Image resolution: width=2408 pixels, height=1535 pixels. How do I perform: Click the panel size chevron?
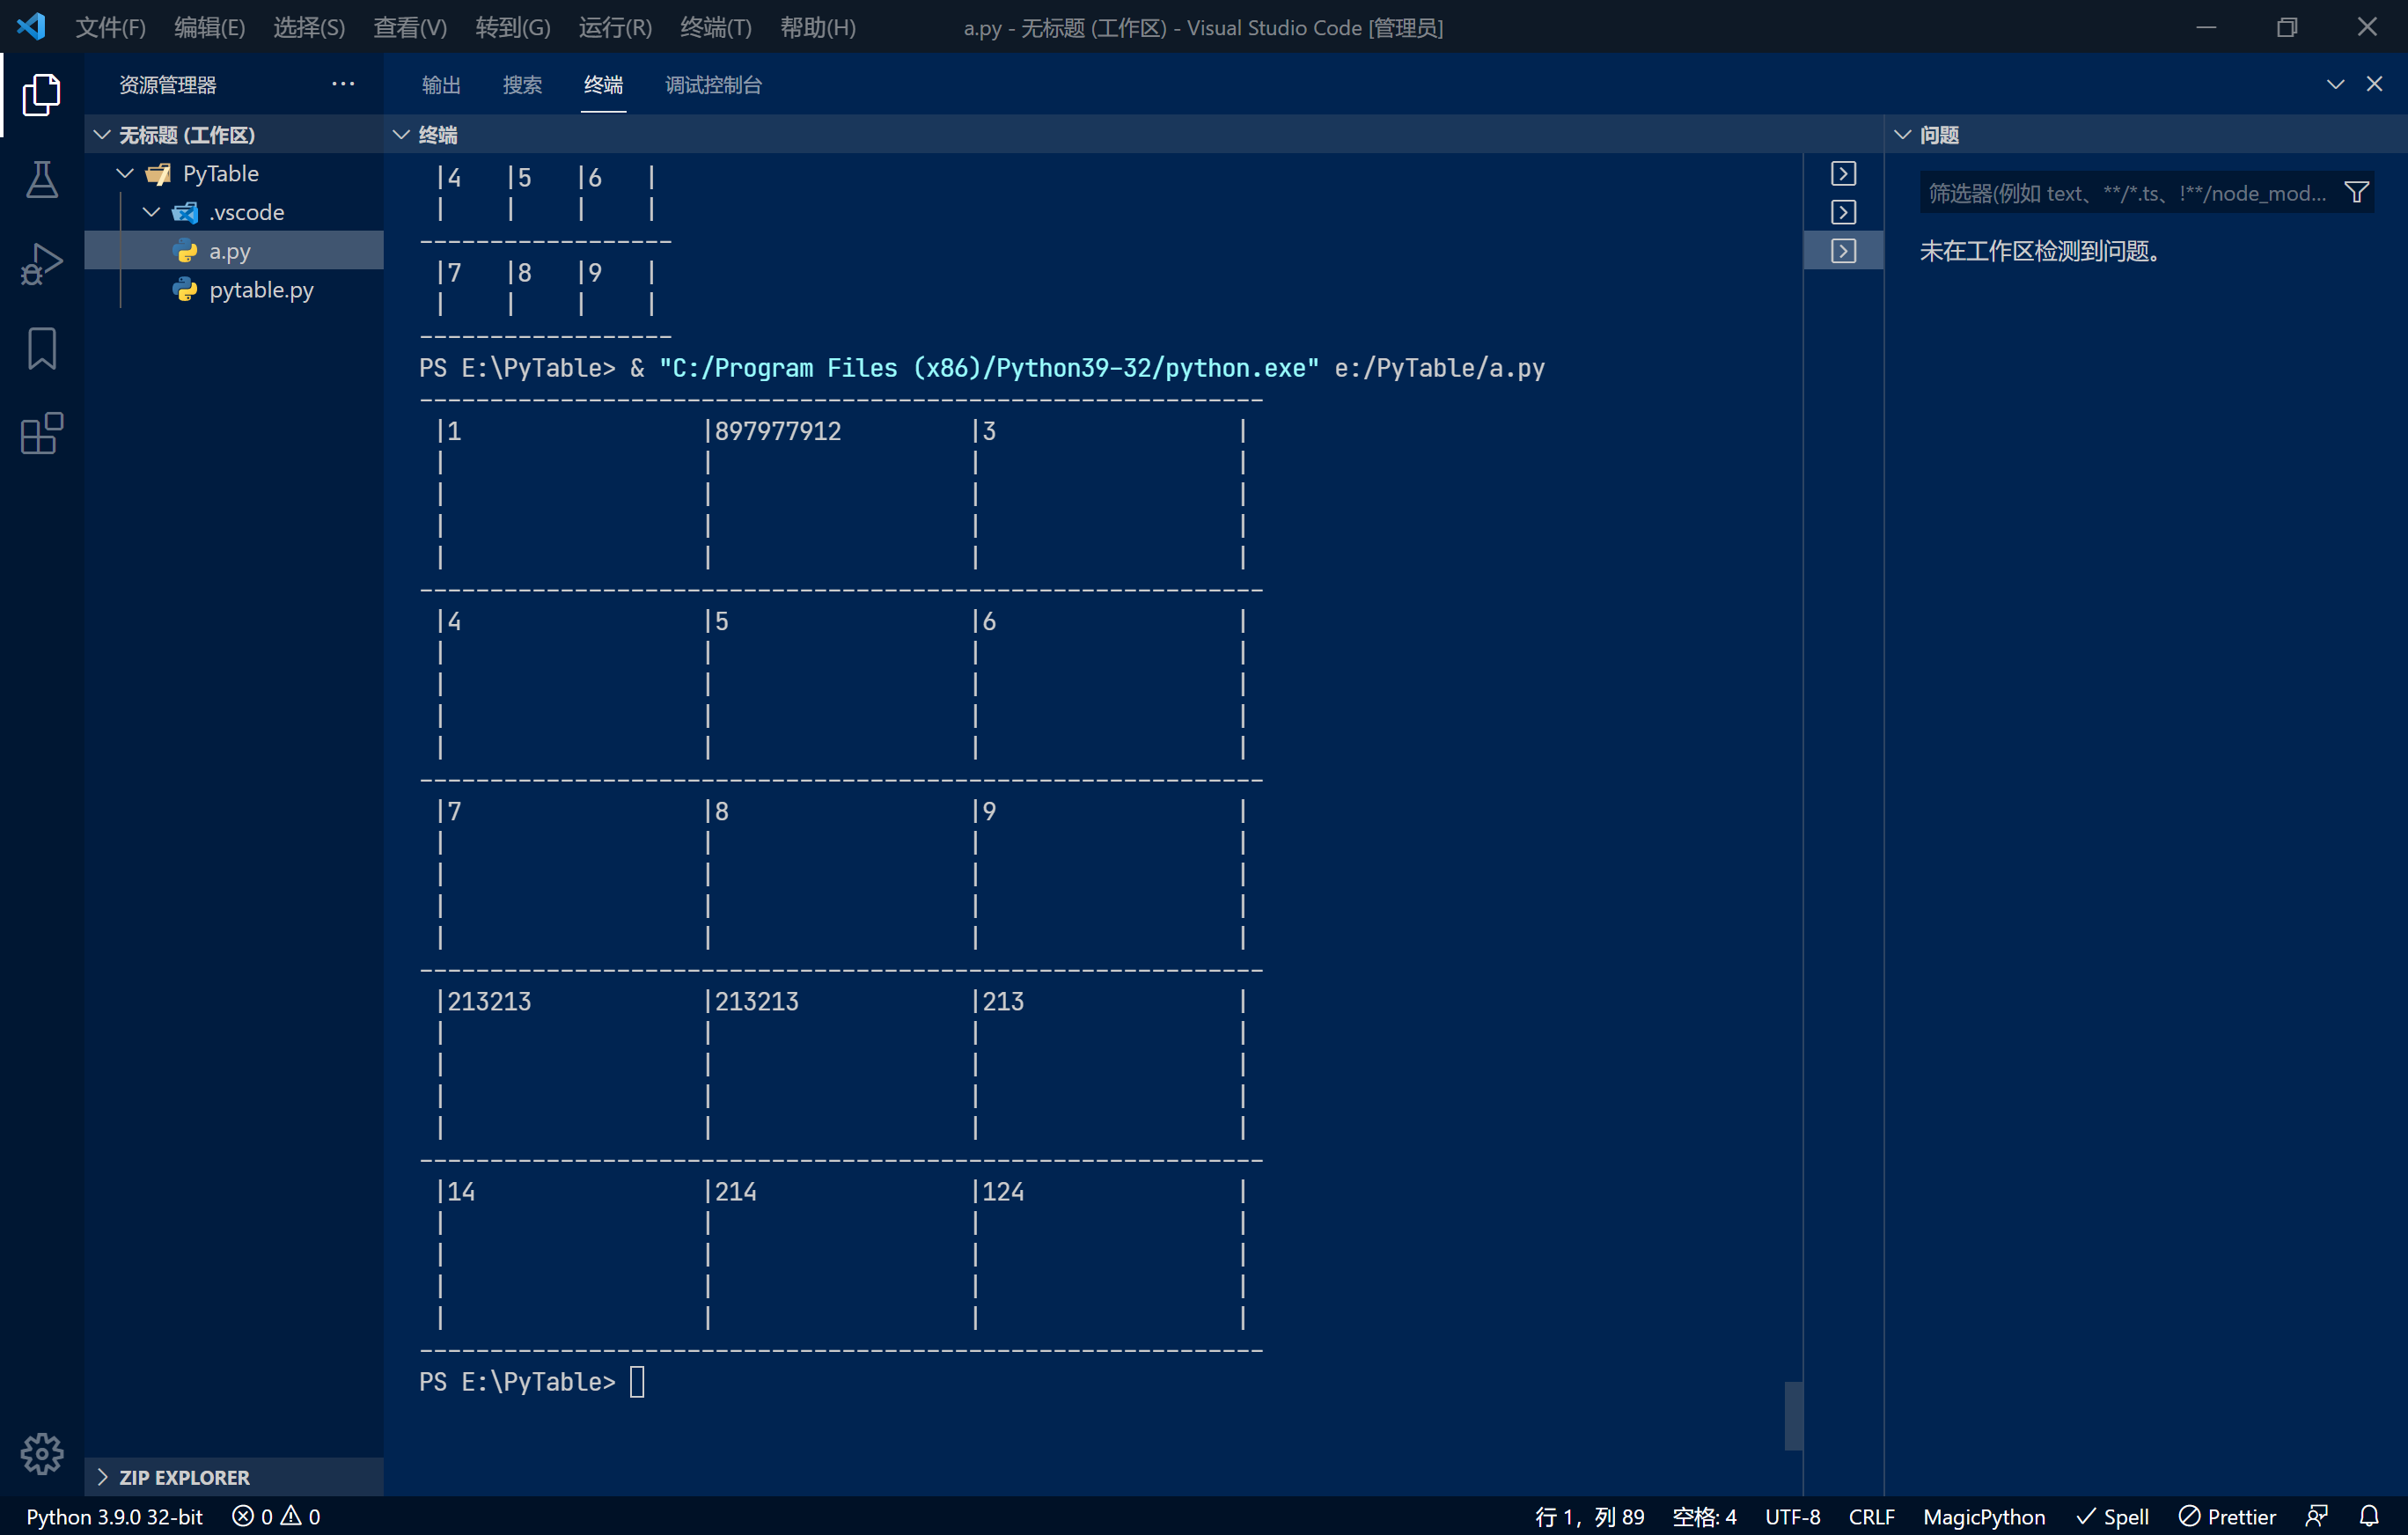click(2335, 84)
